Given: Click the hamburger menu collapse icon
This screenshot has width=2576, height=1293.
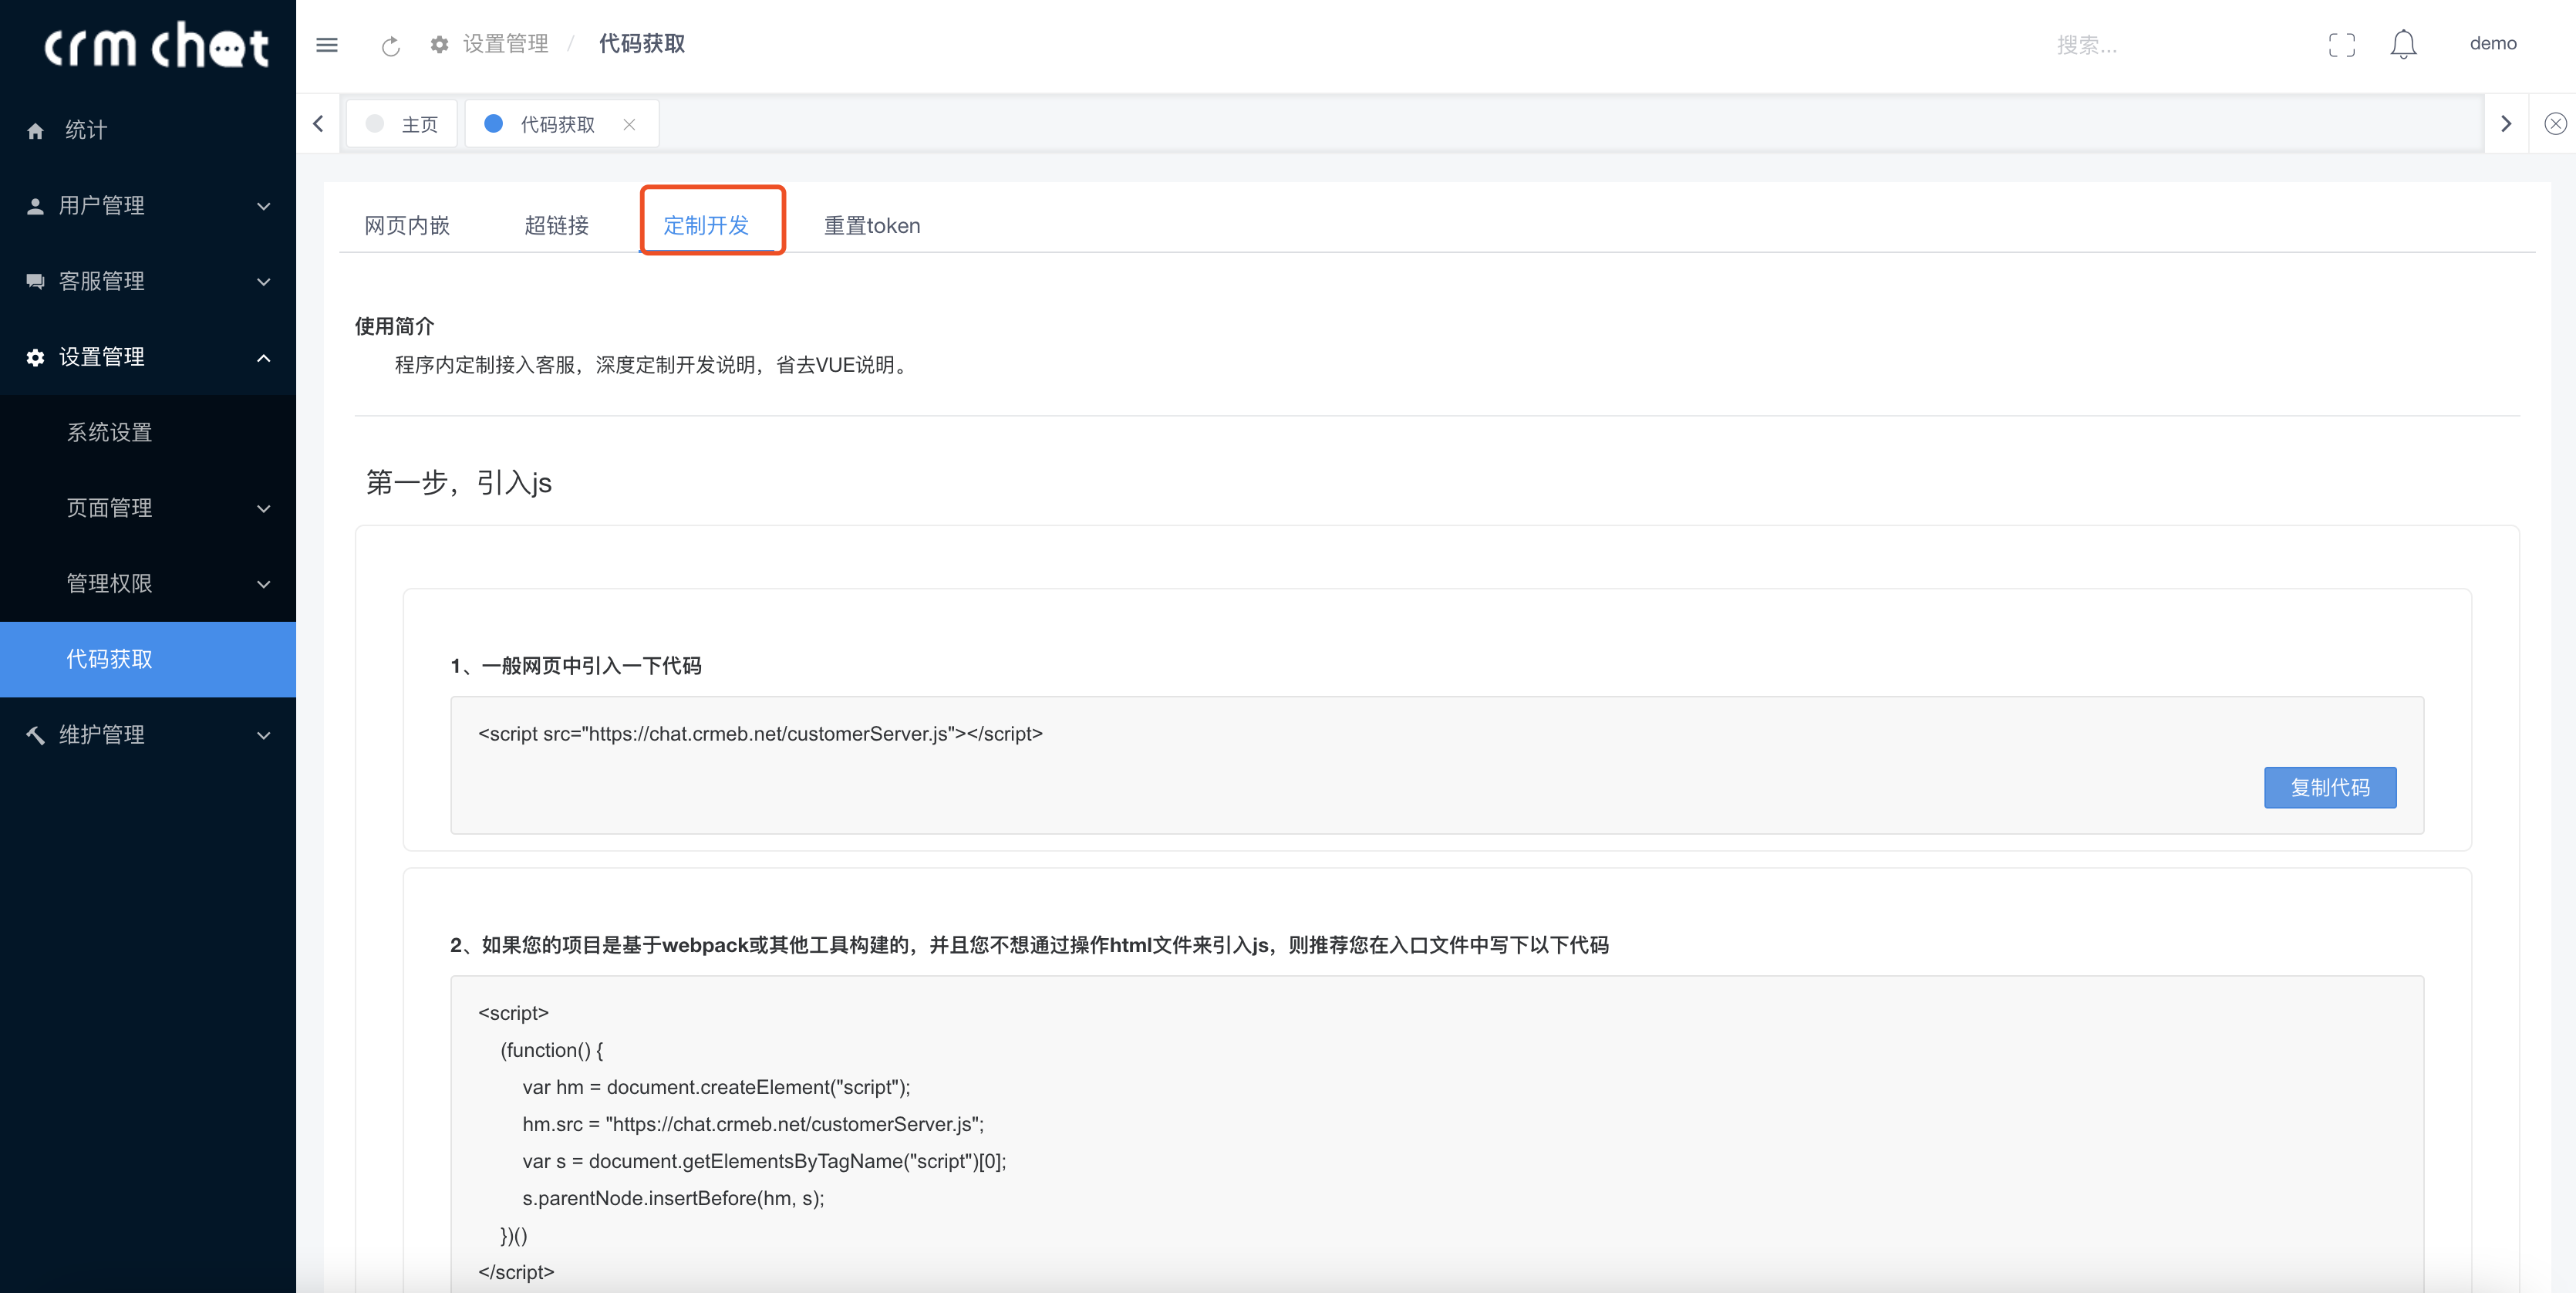Looking at the screenshot, I should pyautogui.click(x=327, y=45).
